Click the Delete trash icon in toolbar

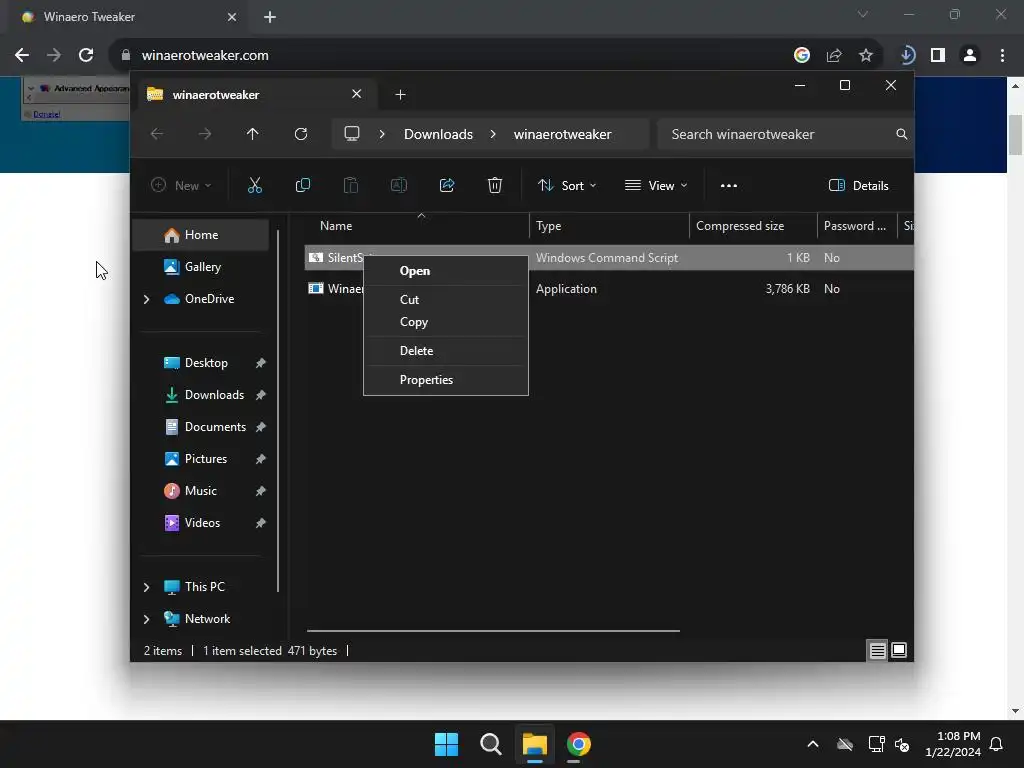click(494, 185)
